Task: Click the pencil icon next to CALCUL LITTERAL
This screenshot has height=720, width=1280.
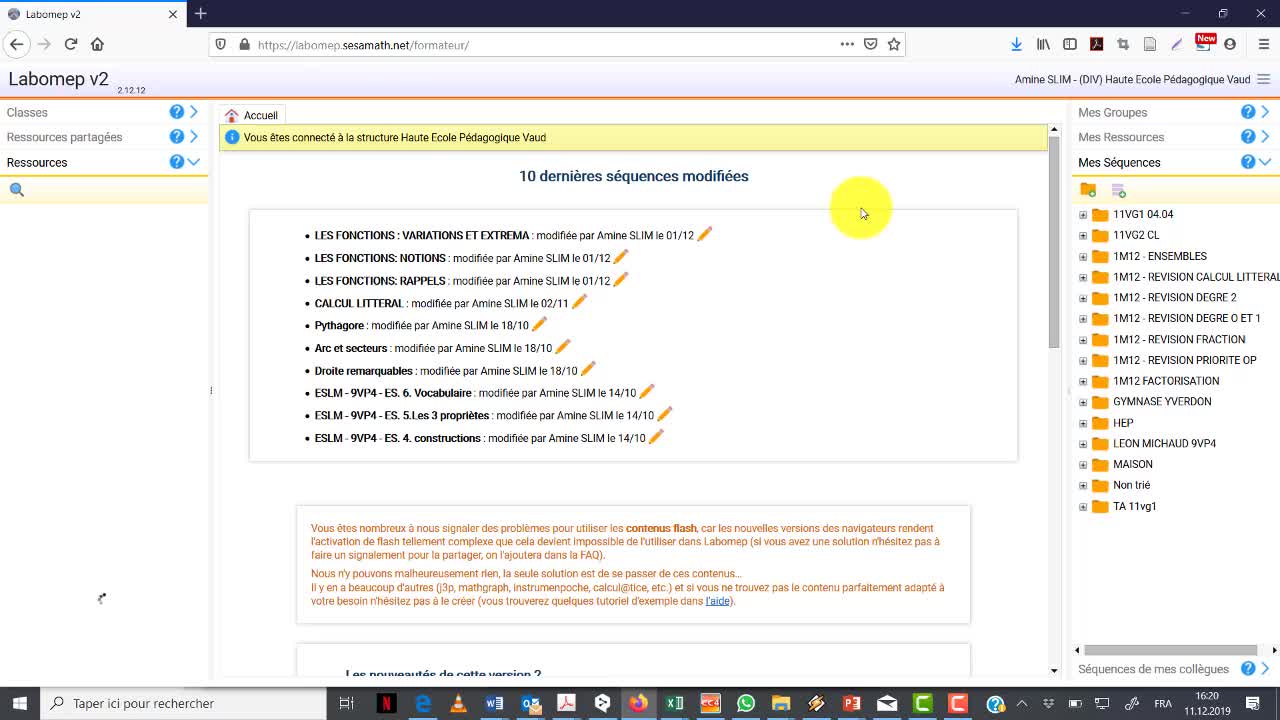Action: point(579,302)
